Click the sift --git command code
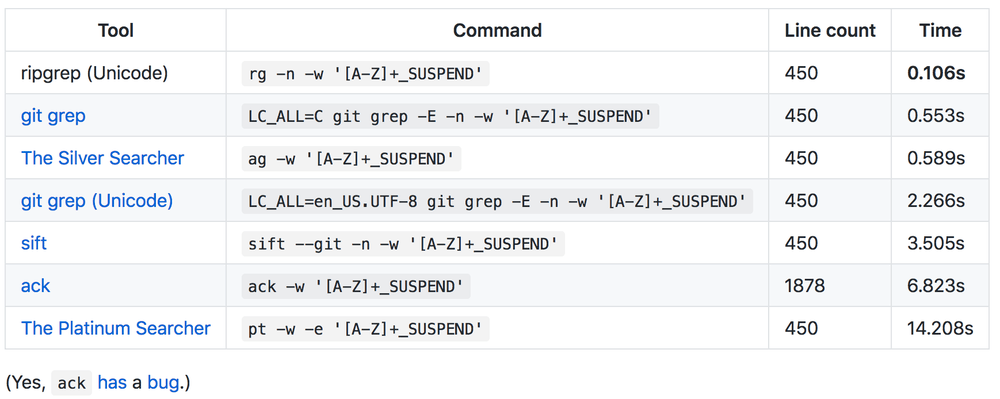The image size is (1000, 399). point(403,243)
